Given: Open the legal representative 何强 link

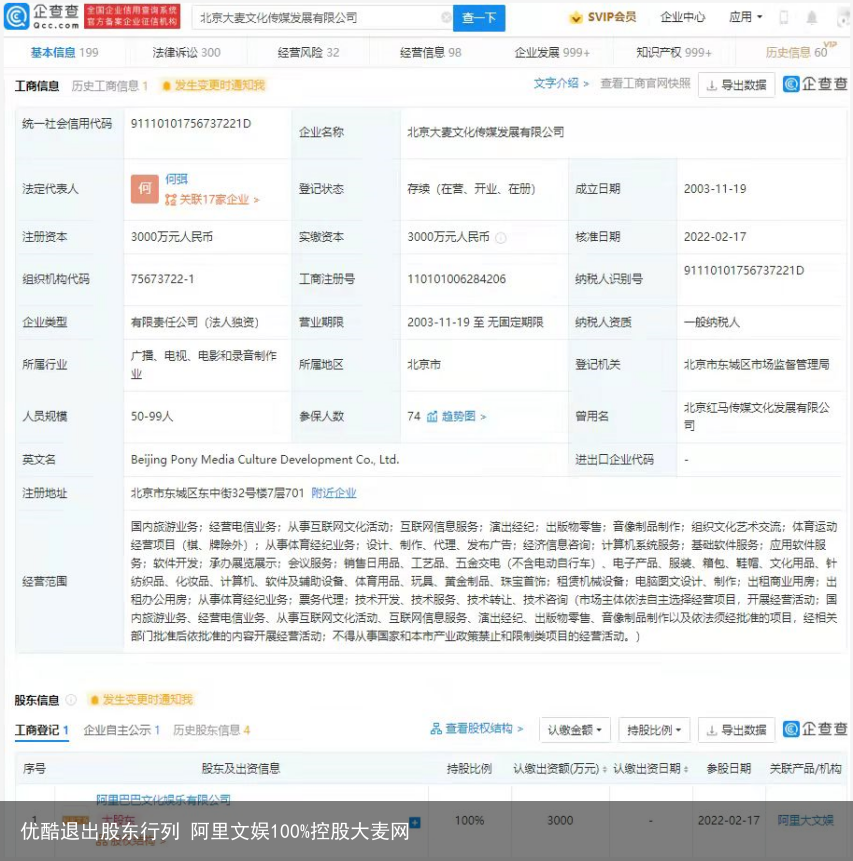Looking at the screenshot, I should (176, 179).
